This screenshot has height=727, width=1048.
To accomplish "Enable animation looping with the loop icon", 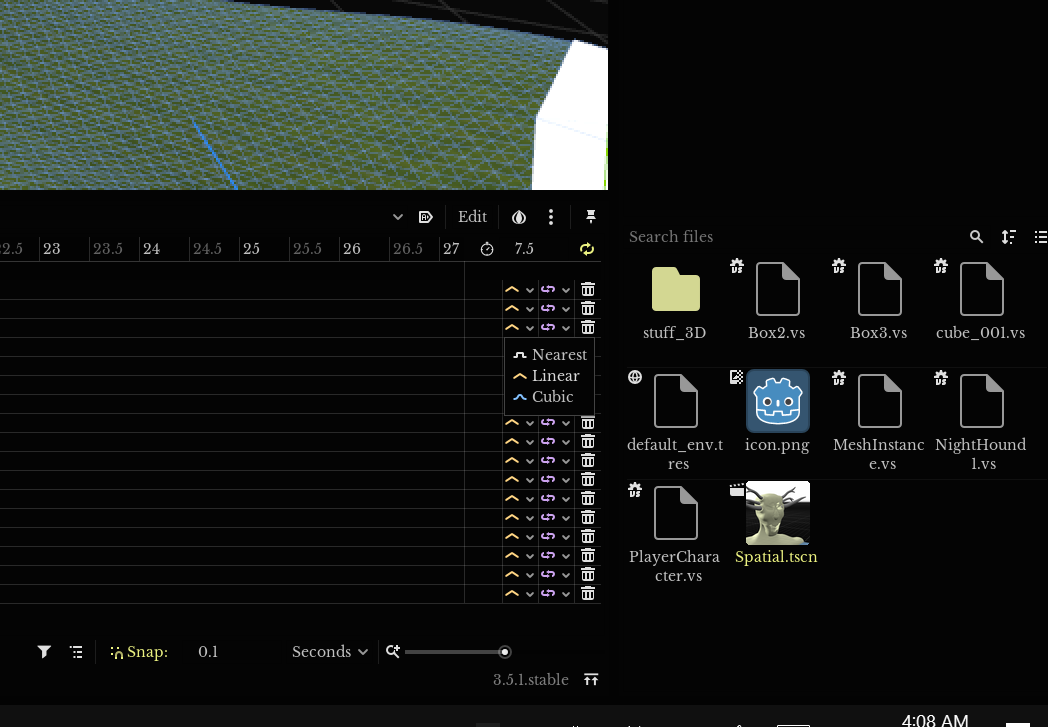I will (x=587, y=249).
